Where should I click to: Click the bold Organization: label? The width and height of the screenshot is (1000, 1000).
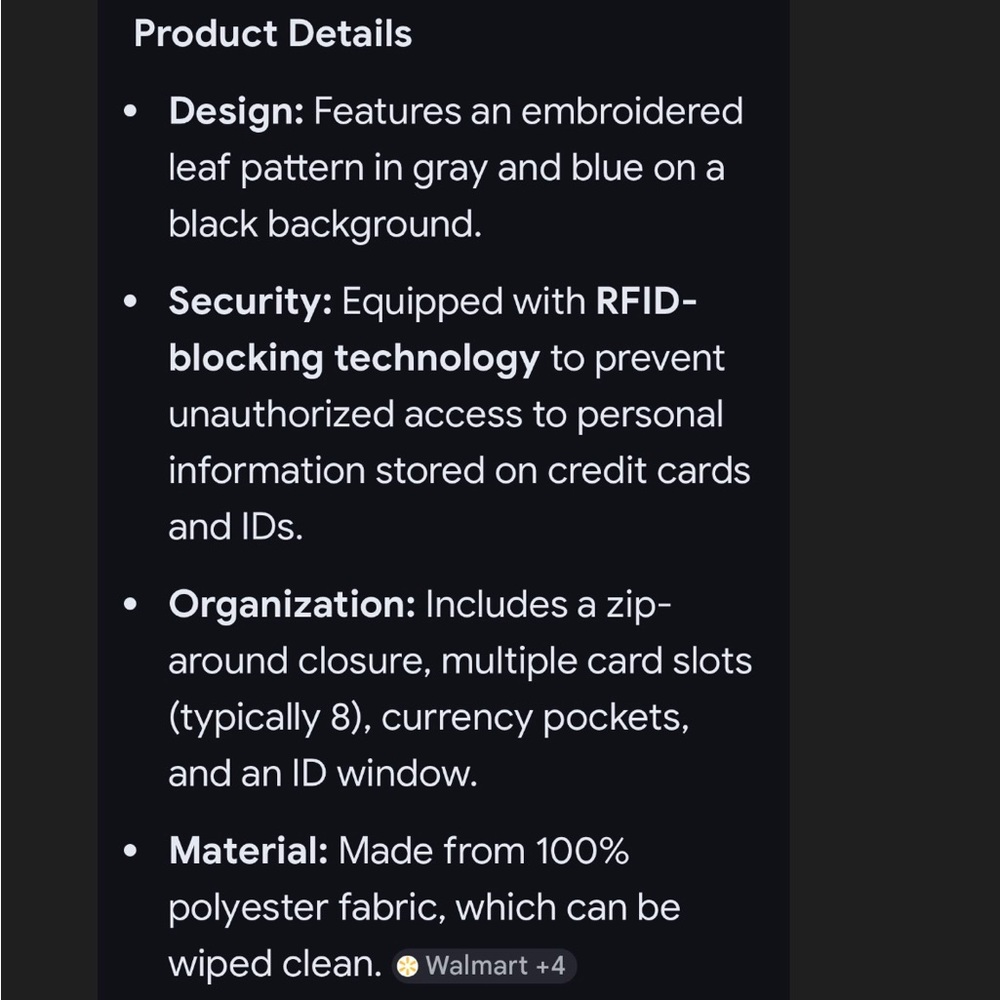[x=292, y=604]
